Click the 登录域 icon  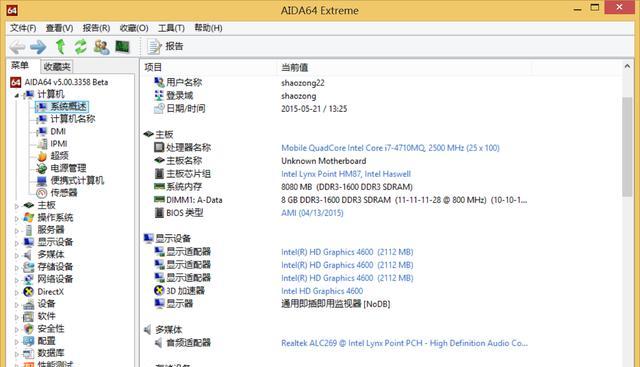(159, 96)
